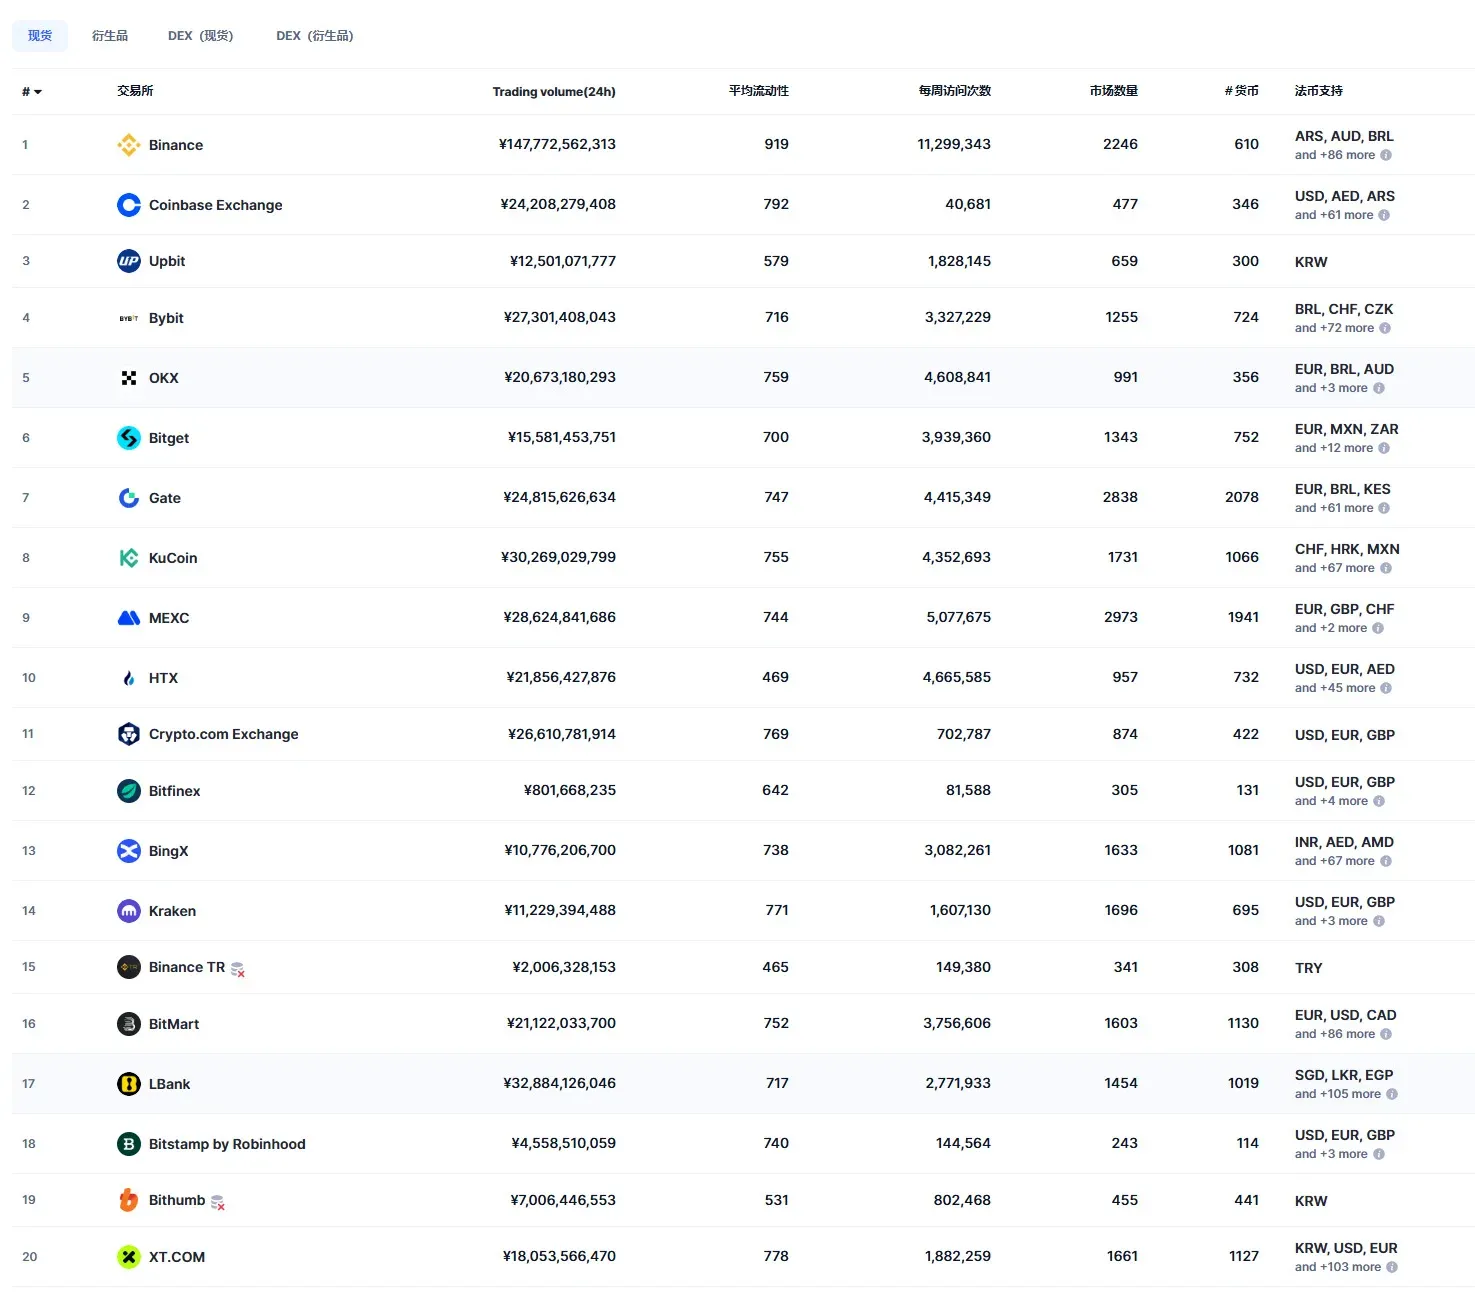Viewport: 1475px width, 1292px height.
Task: Click the Gate logo icon
Action: tap(128, 498)
